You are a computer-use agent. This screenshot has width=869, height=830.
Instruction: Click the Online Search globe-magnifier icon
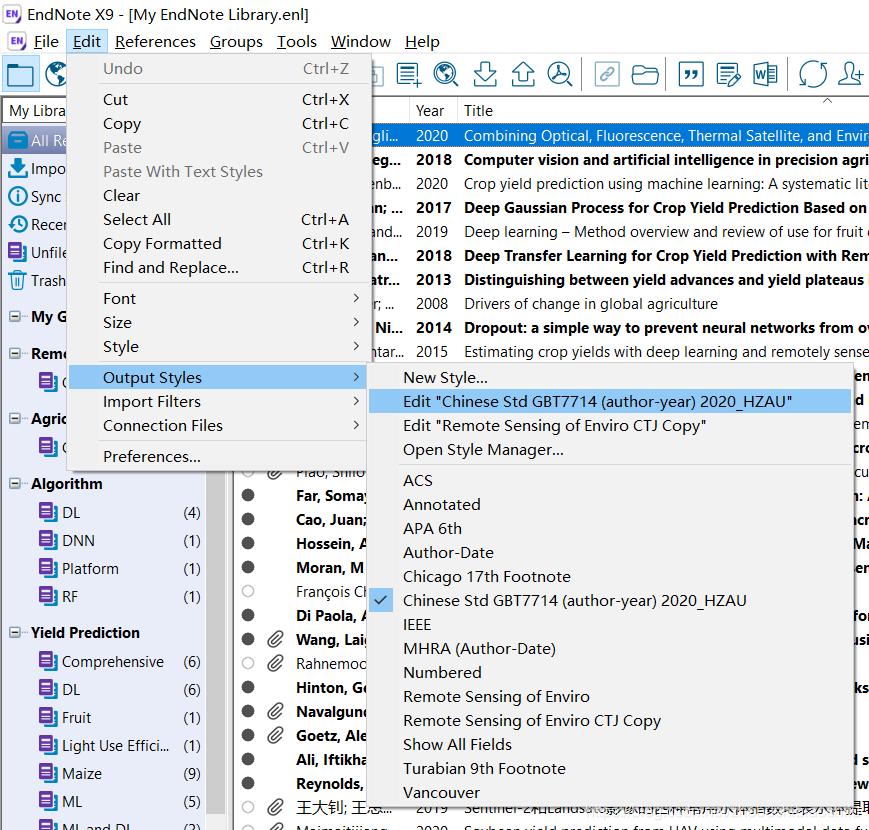[446, 74]
